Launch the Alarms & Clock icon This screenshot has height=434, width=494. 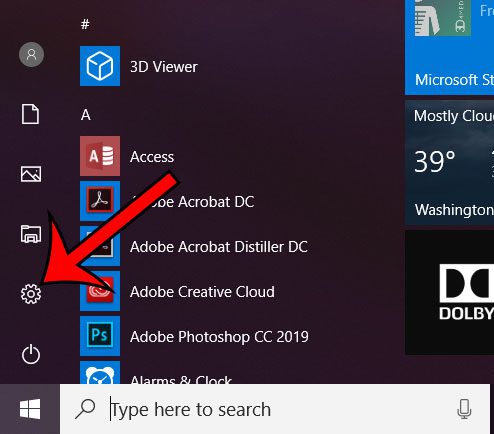(x=100, y=373)
